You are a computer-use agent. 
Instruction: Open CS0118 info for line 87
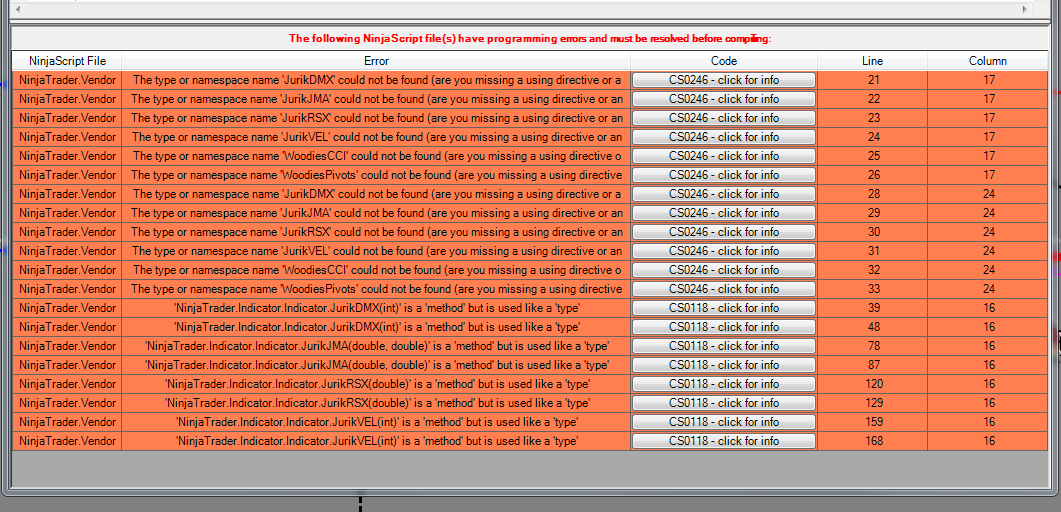pos(724,365)
